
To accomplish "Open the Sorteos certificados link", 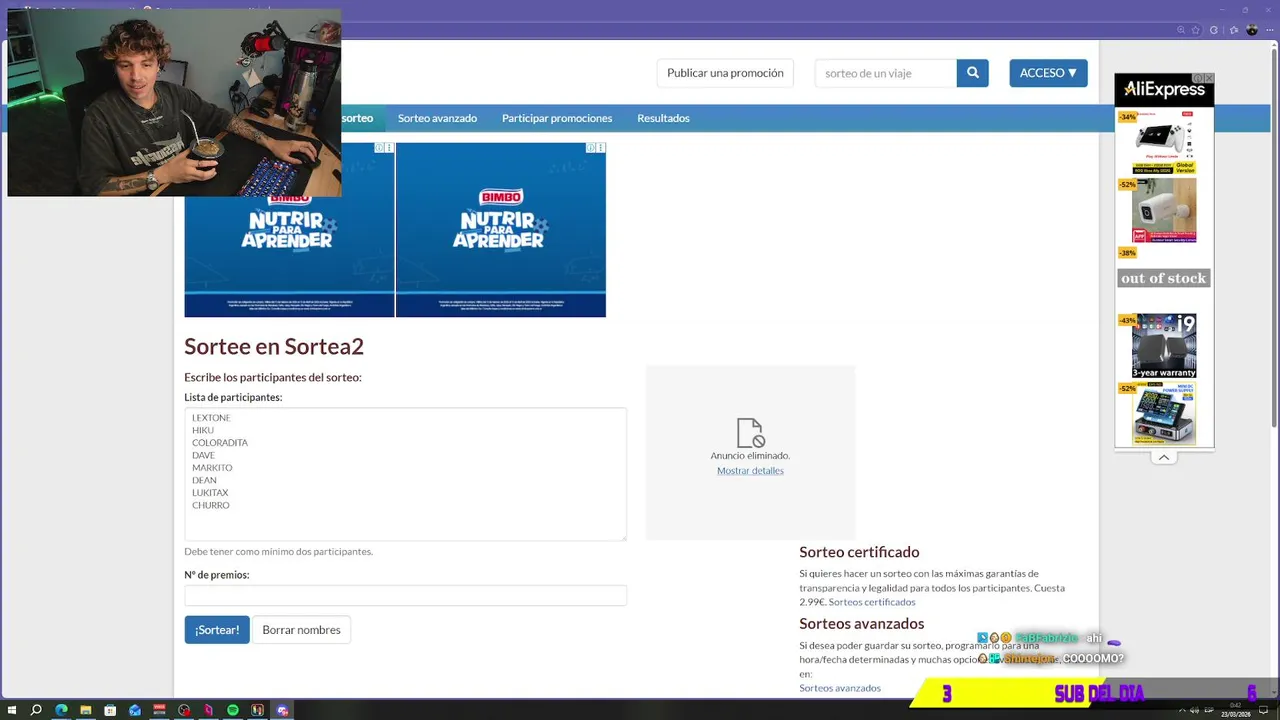I will click(x=872, y=602).
